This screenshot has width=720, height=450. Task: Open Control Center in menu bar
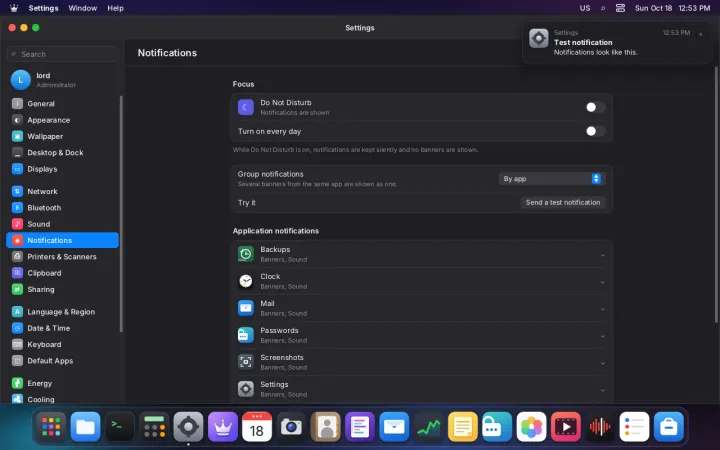point(620,8)
